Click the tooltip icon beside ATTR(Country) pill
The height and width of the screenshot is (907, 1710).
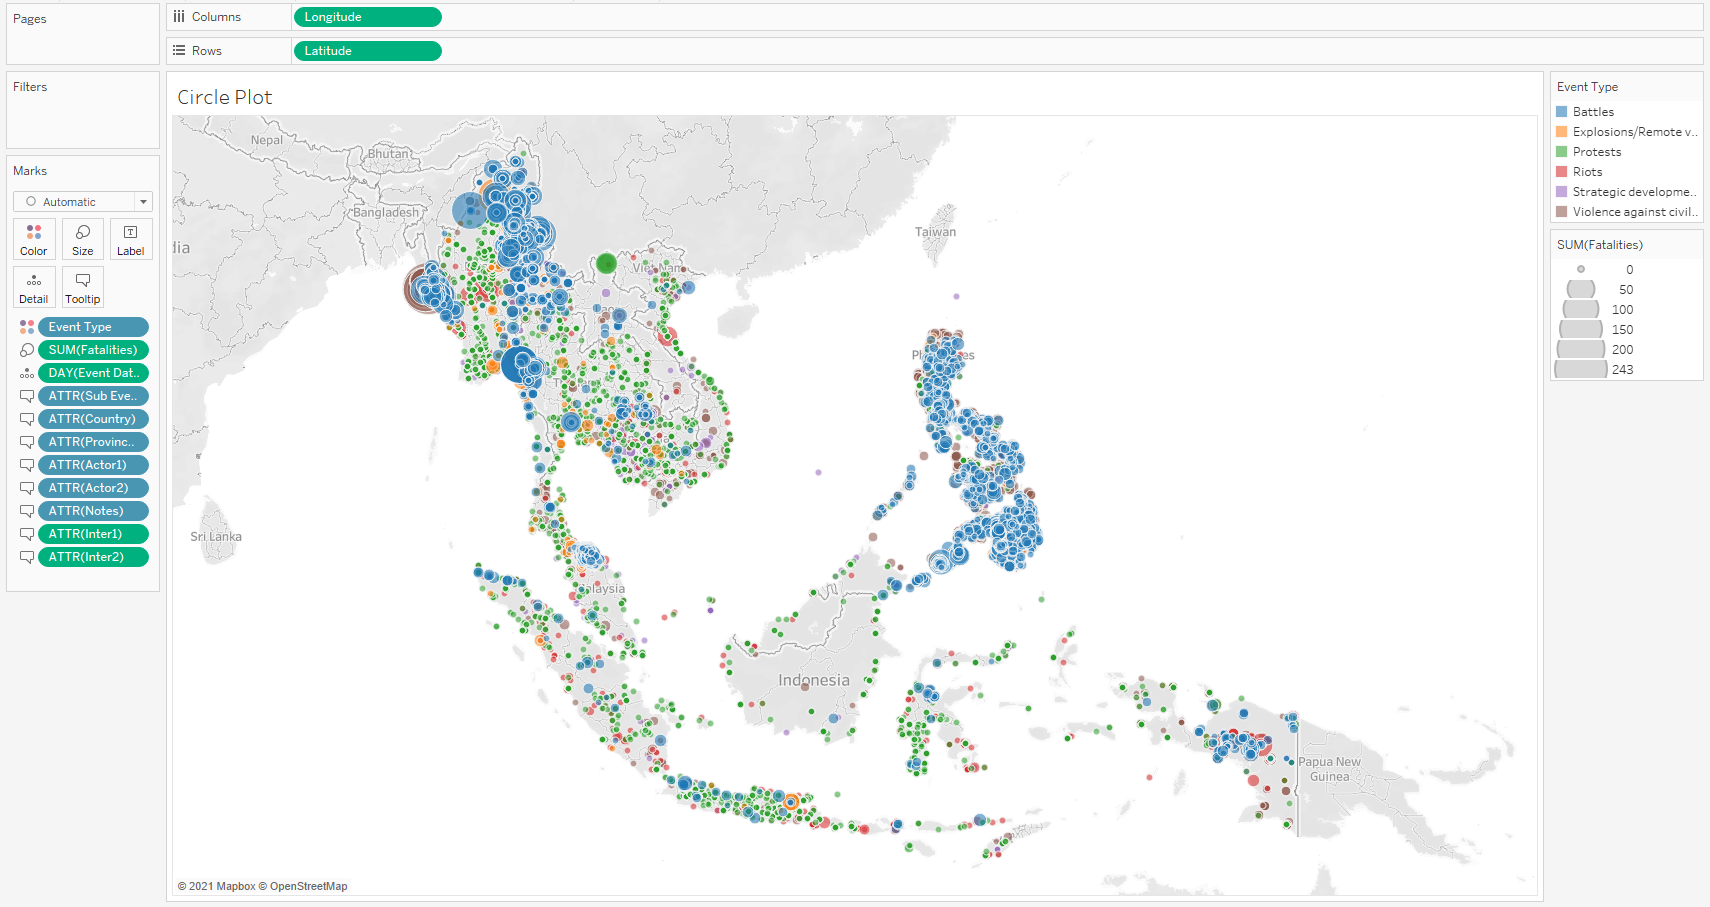click(27, 419)
